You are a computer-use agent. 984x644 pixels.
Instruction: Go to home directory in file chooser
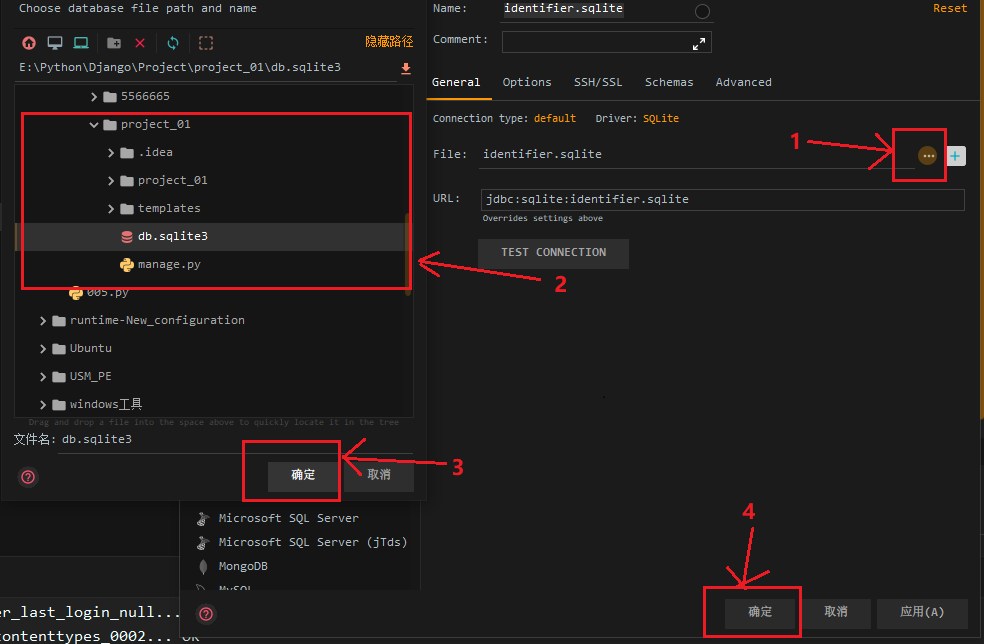point(29,43)
